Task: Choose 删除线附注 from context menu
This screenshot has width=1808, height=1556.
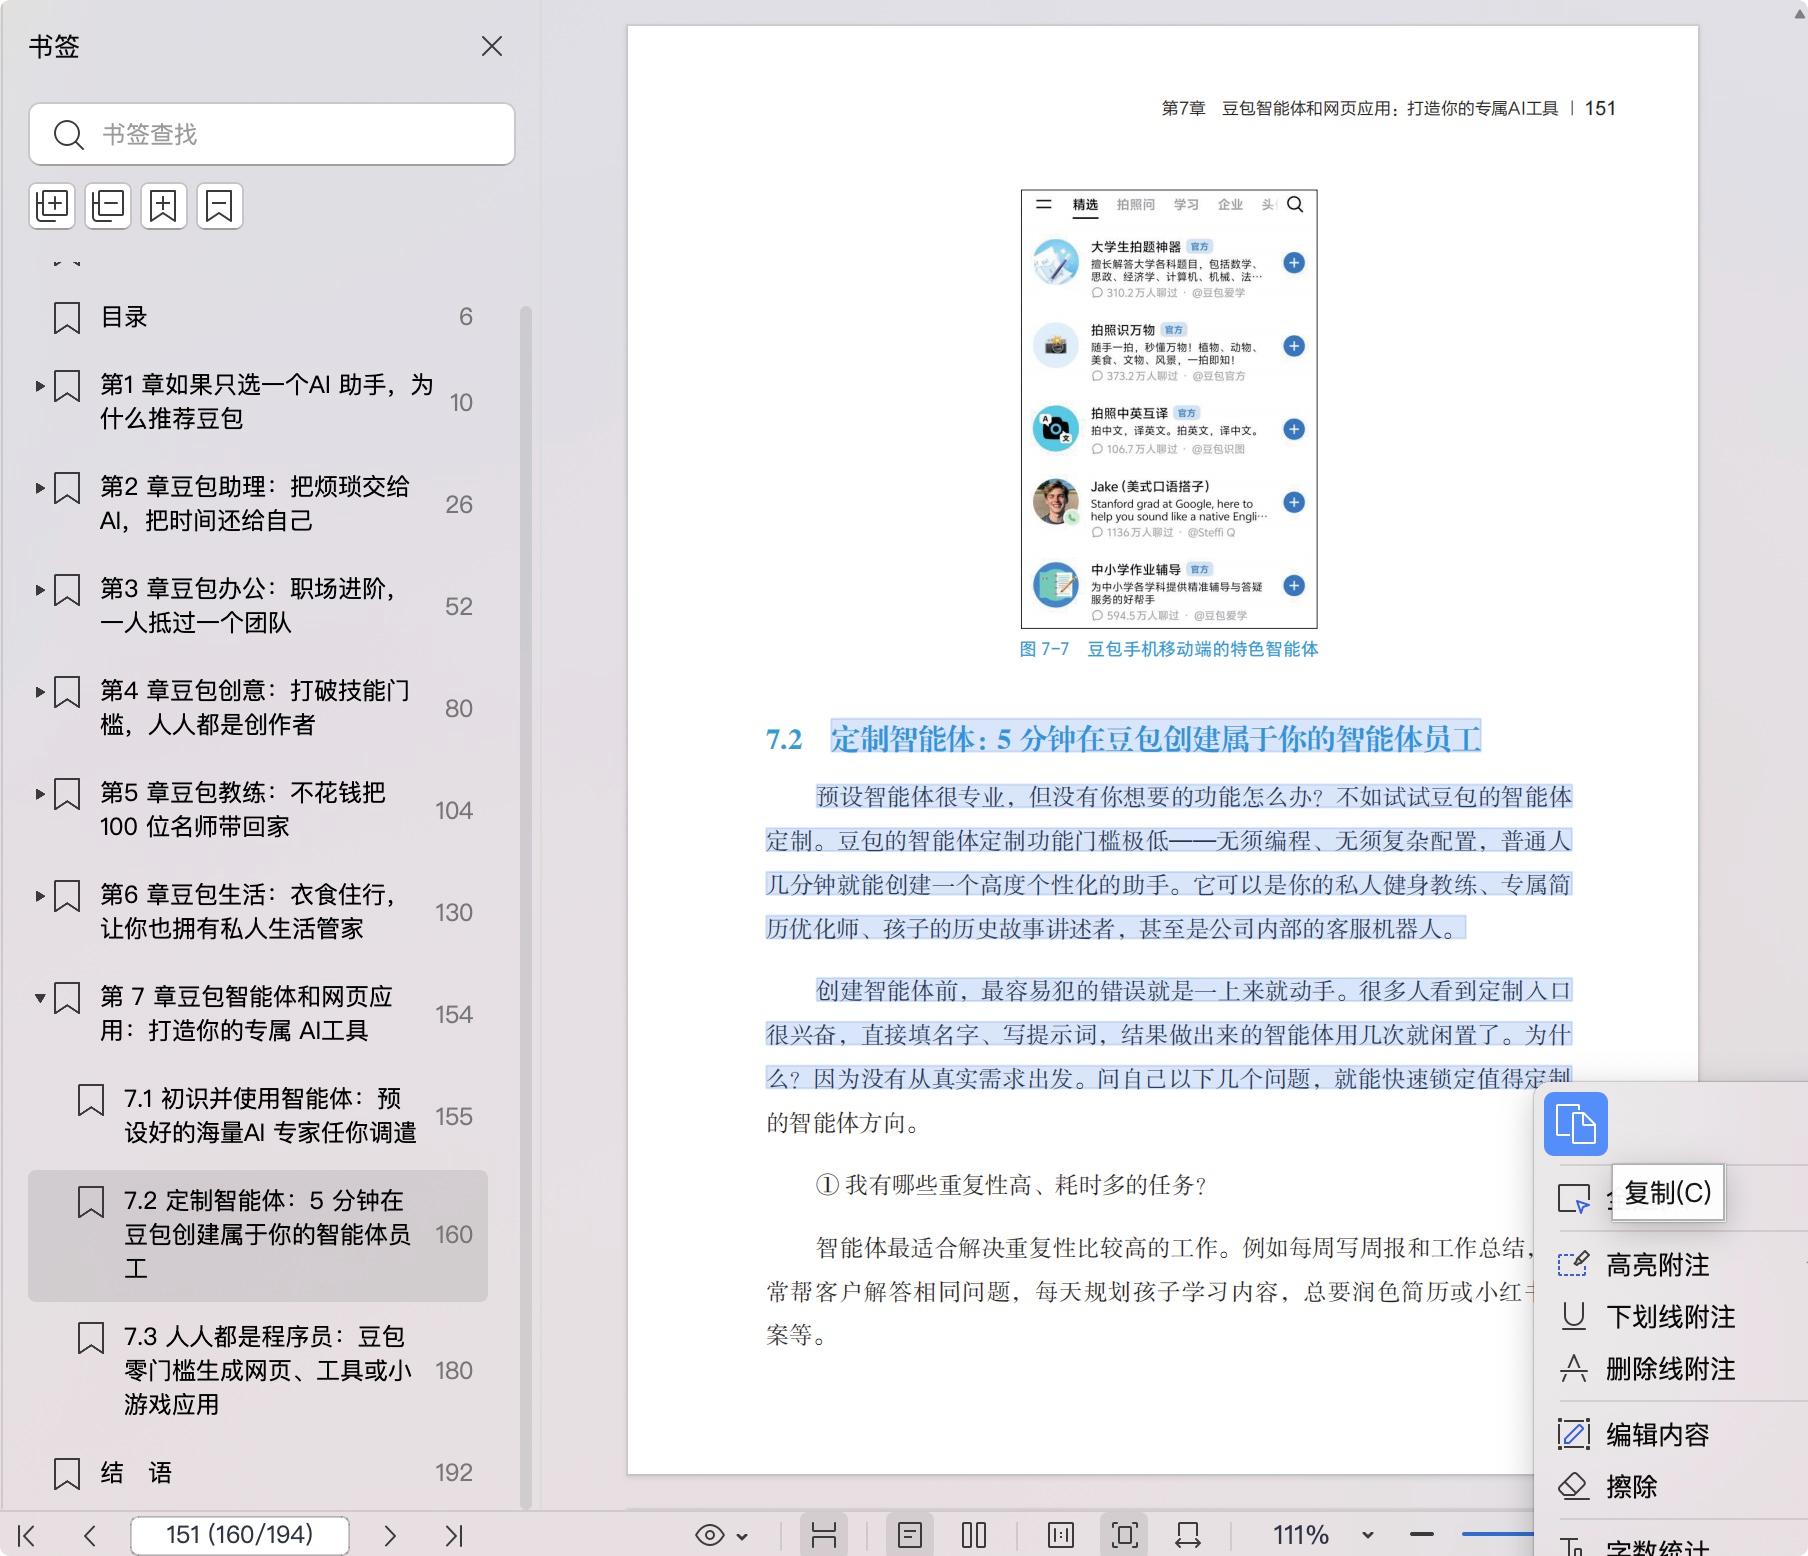Action: coord(1670,1369)
